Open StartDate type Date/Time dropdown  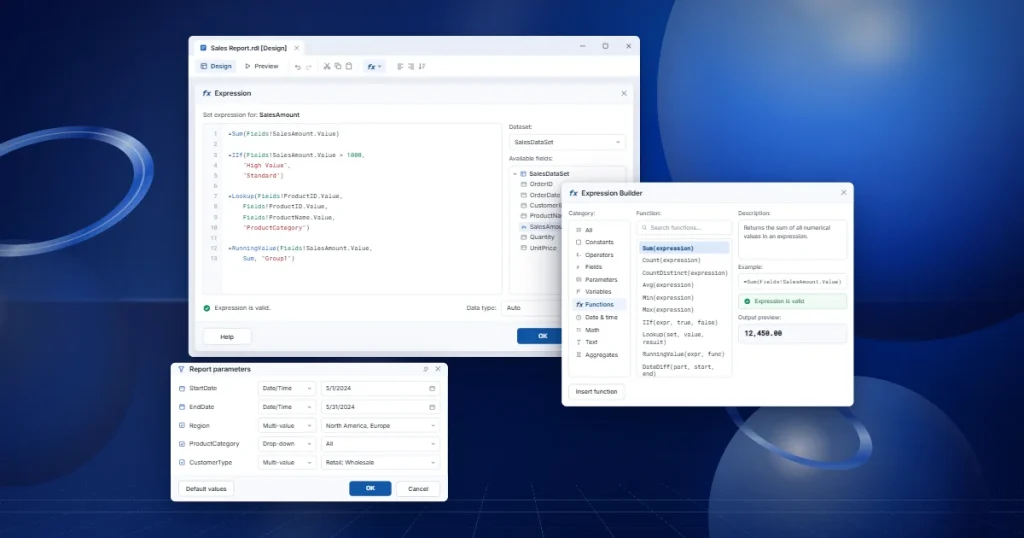tap(287, 388)
